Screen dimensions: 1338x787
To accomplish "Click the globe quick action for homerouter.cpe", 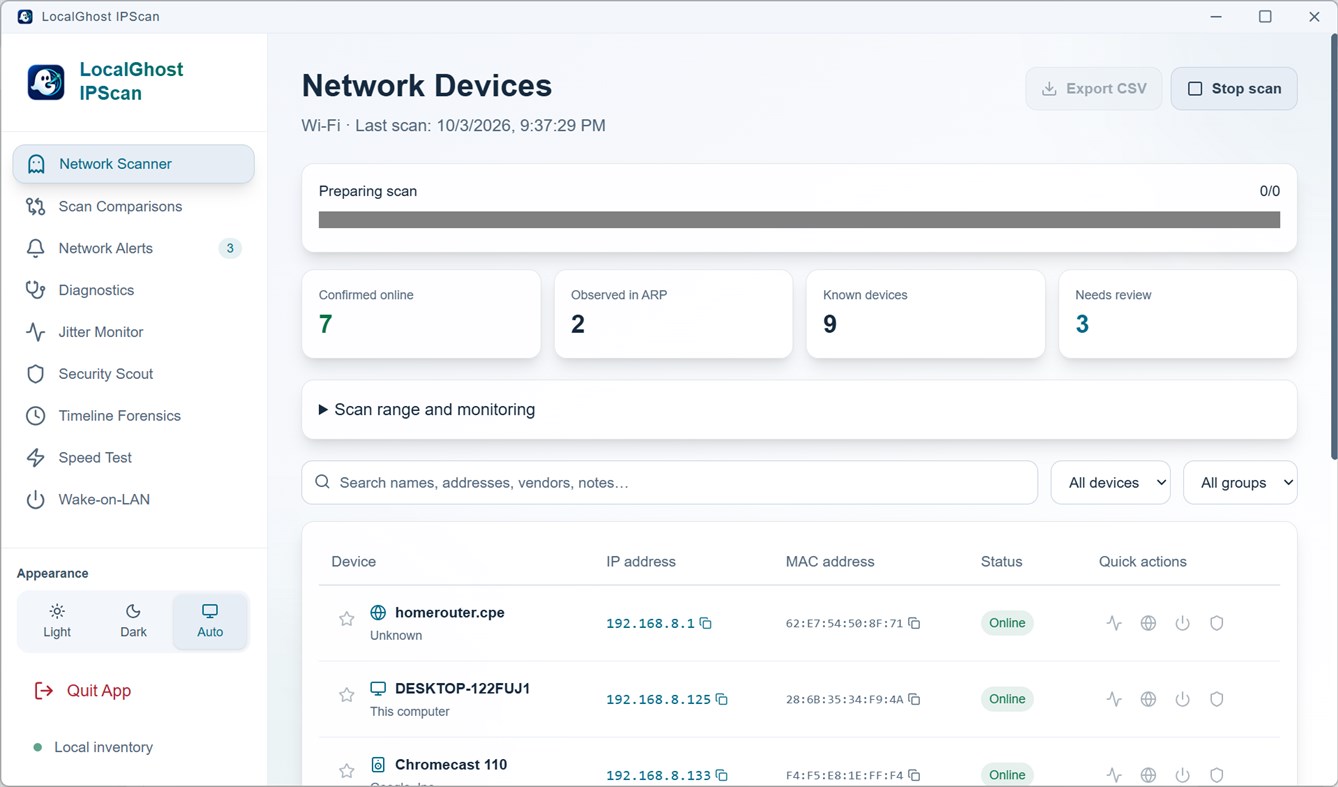I will 1148,623.
